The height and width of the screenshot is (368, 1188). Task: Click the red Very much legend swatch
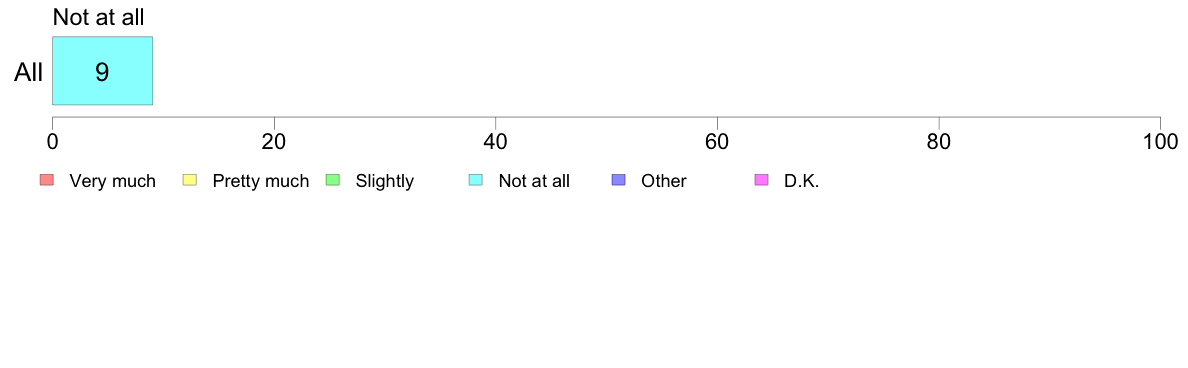pyautogui.click(x=46, y=180)
